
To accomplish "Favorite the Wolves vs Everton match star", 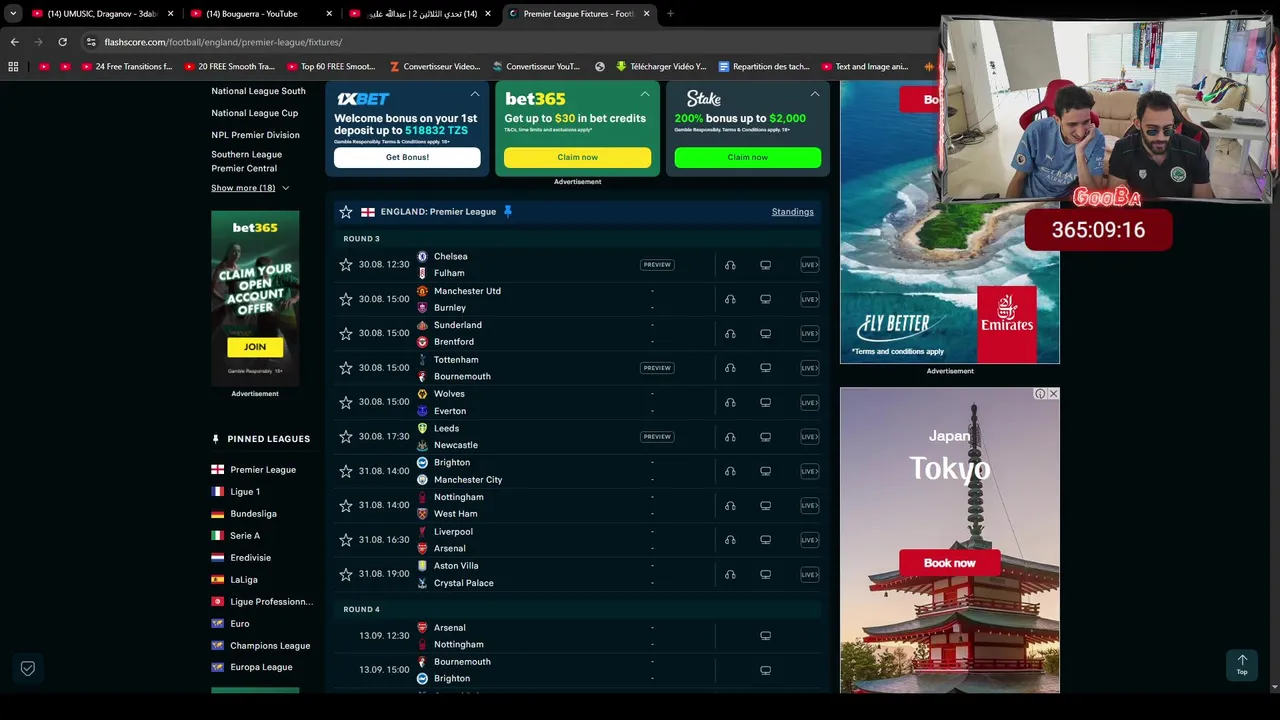I will click(x=346, y=402).
